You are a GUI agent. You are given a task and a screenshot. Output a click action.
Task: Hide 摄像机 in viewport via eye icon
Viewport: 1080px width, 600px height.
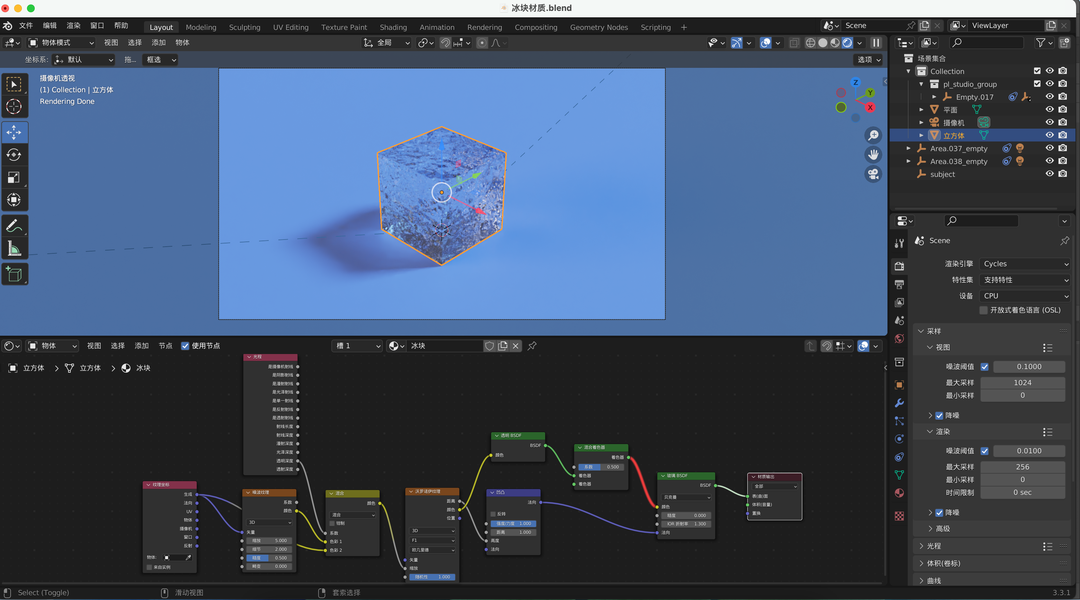pyautogui.click(x=1050, y=122)
